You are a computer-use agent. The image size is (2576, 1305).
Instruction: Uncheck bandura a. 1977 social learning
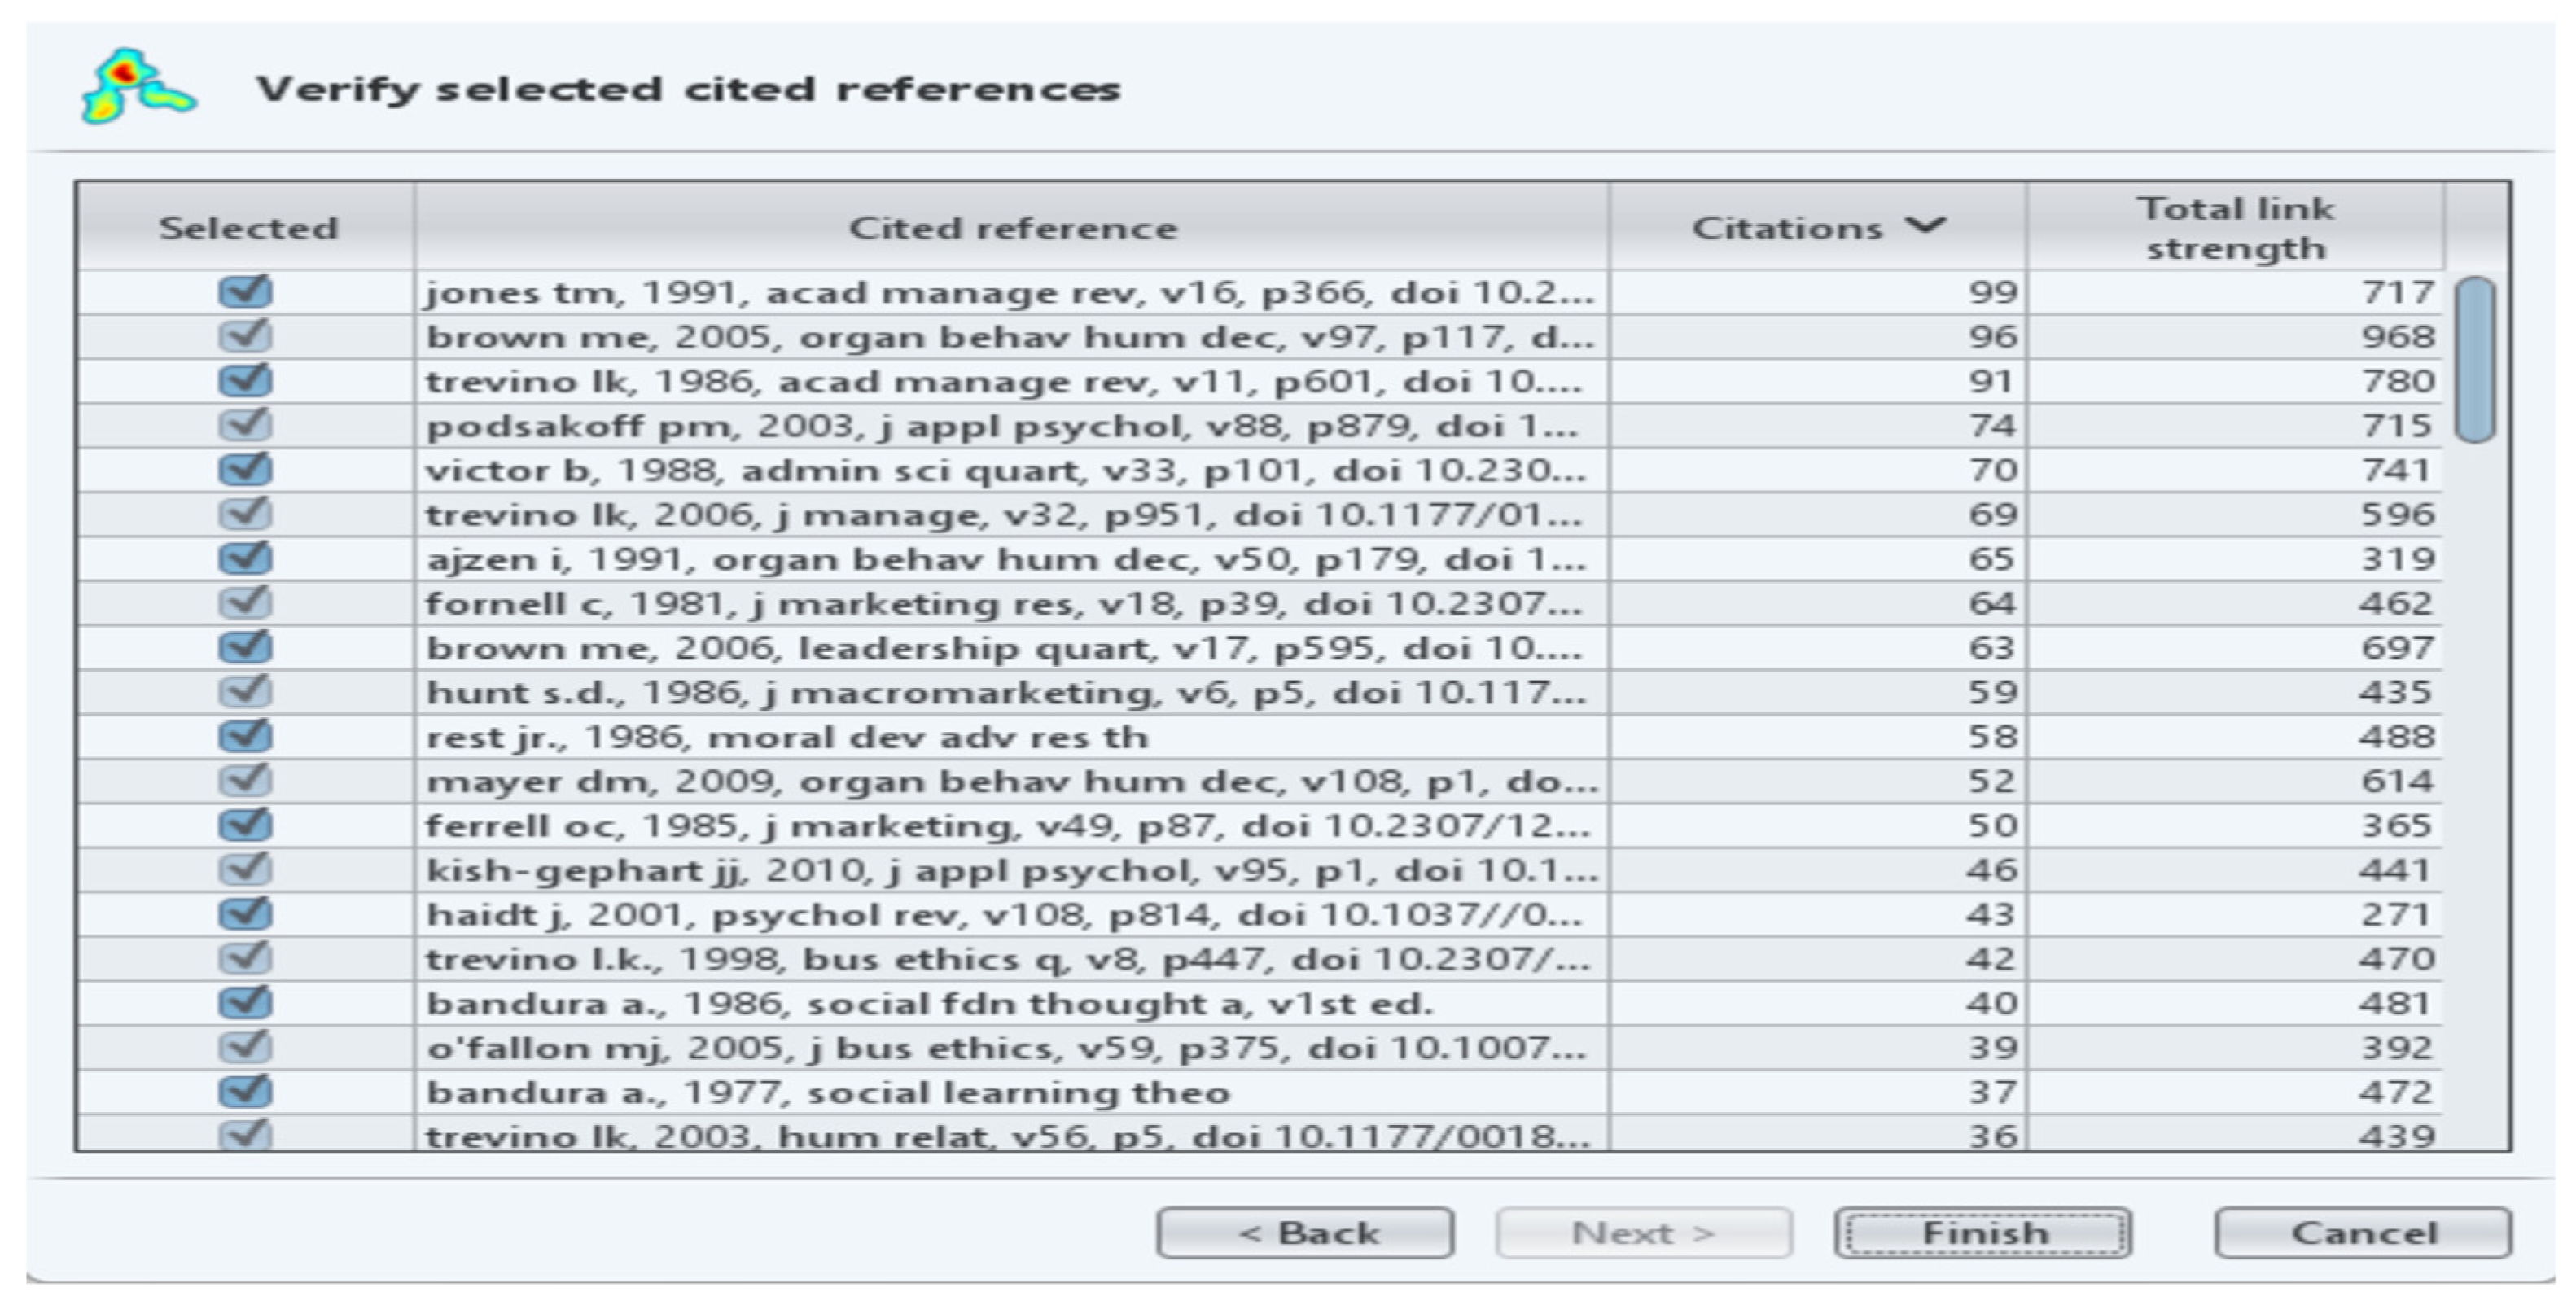245,1091
